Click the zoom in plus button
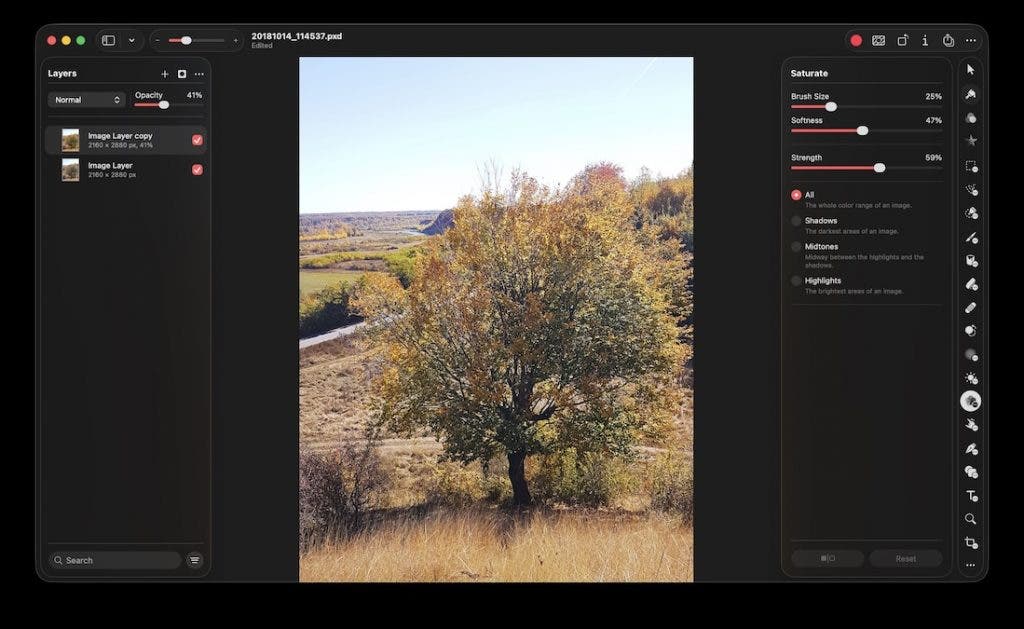The image size is (1024, 629). pyautogui.click(x=236, y=40)
